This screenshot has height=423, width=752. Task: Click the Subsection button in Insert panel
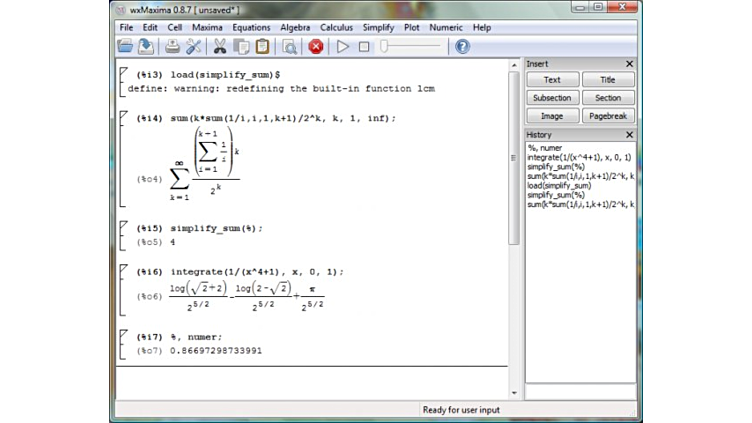(552, 98)
